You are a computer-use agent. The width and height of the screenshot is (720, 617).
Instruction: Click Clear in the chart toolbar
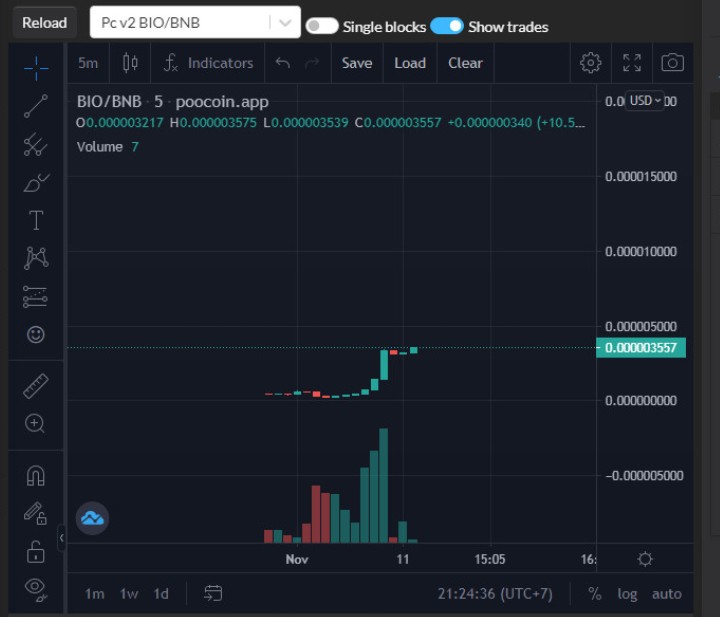465,63
